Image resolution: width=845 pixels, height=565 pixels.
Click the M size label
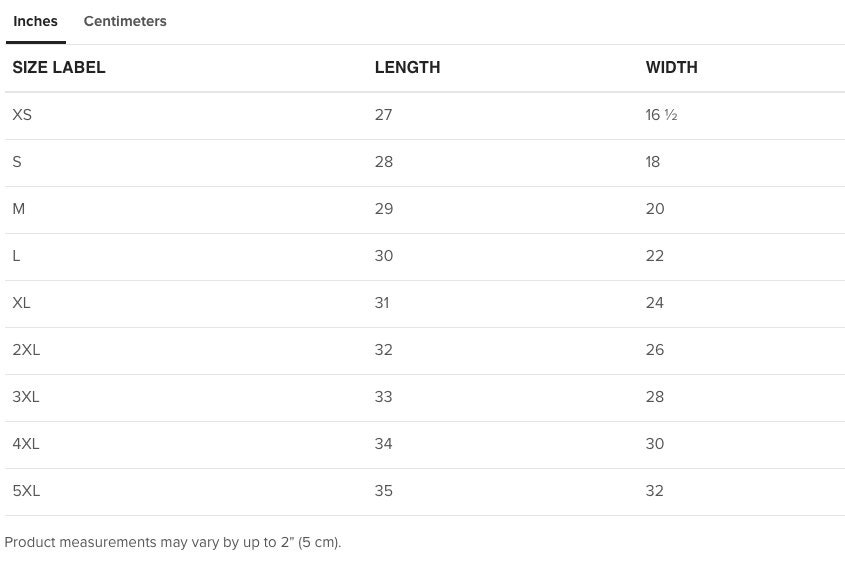pyautogui.click(x=19, y=209)
